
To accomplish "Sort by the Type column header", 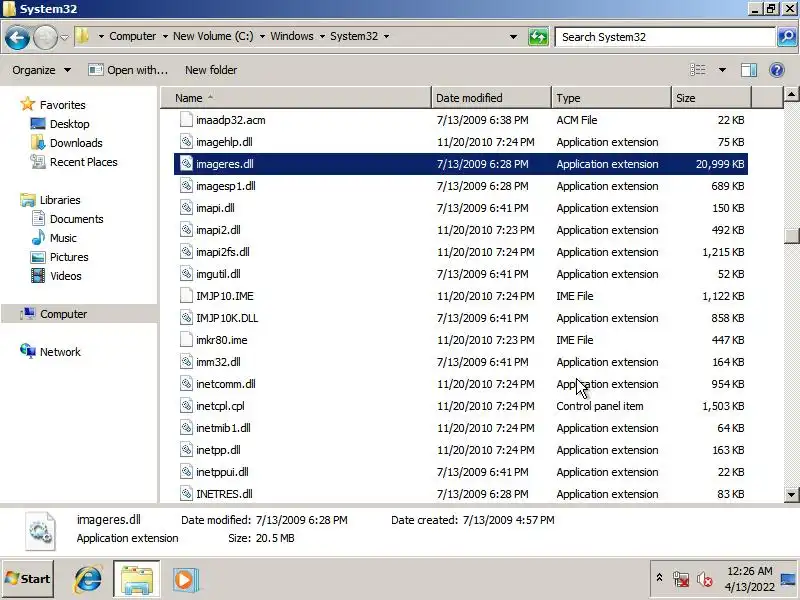I will (611, 98).
